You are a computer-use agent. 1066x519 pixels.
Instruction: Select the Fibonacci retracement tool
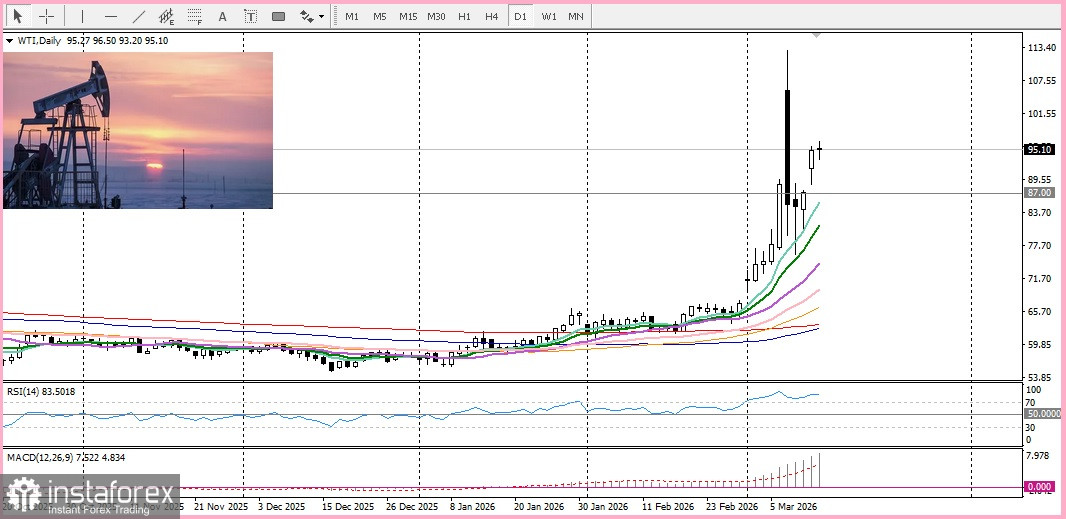pos(194,16)
